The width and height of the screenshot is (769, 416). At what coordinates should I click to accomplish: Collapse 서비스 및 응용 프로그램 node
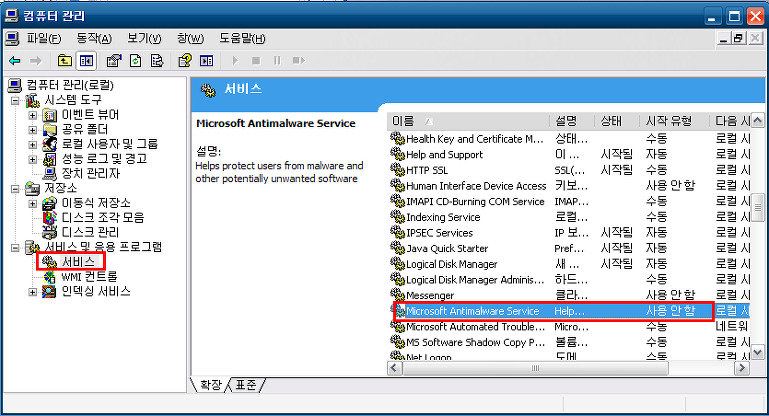pos(15,248)
